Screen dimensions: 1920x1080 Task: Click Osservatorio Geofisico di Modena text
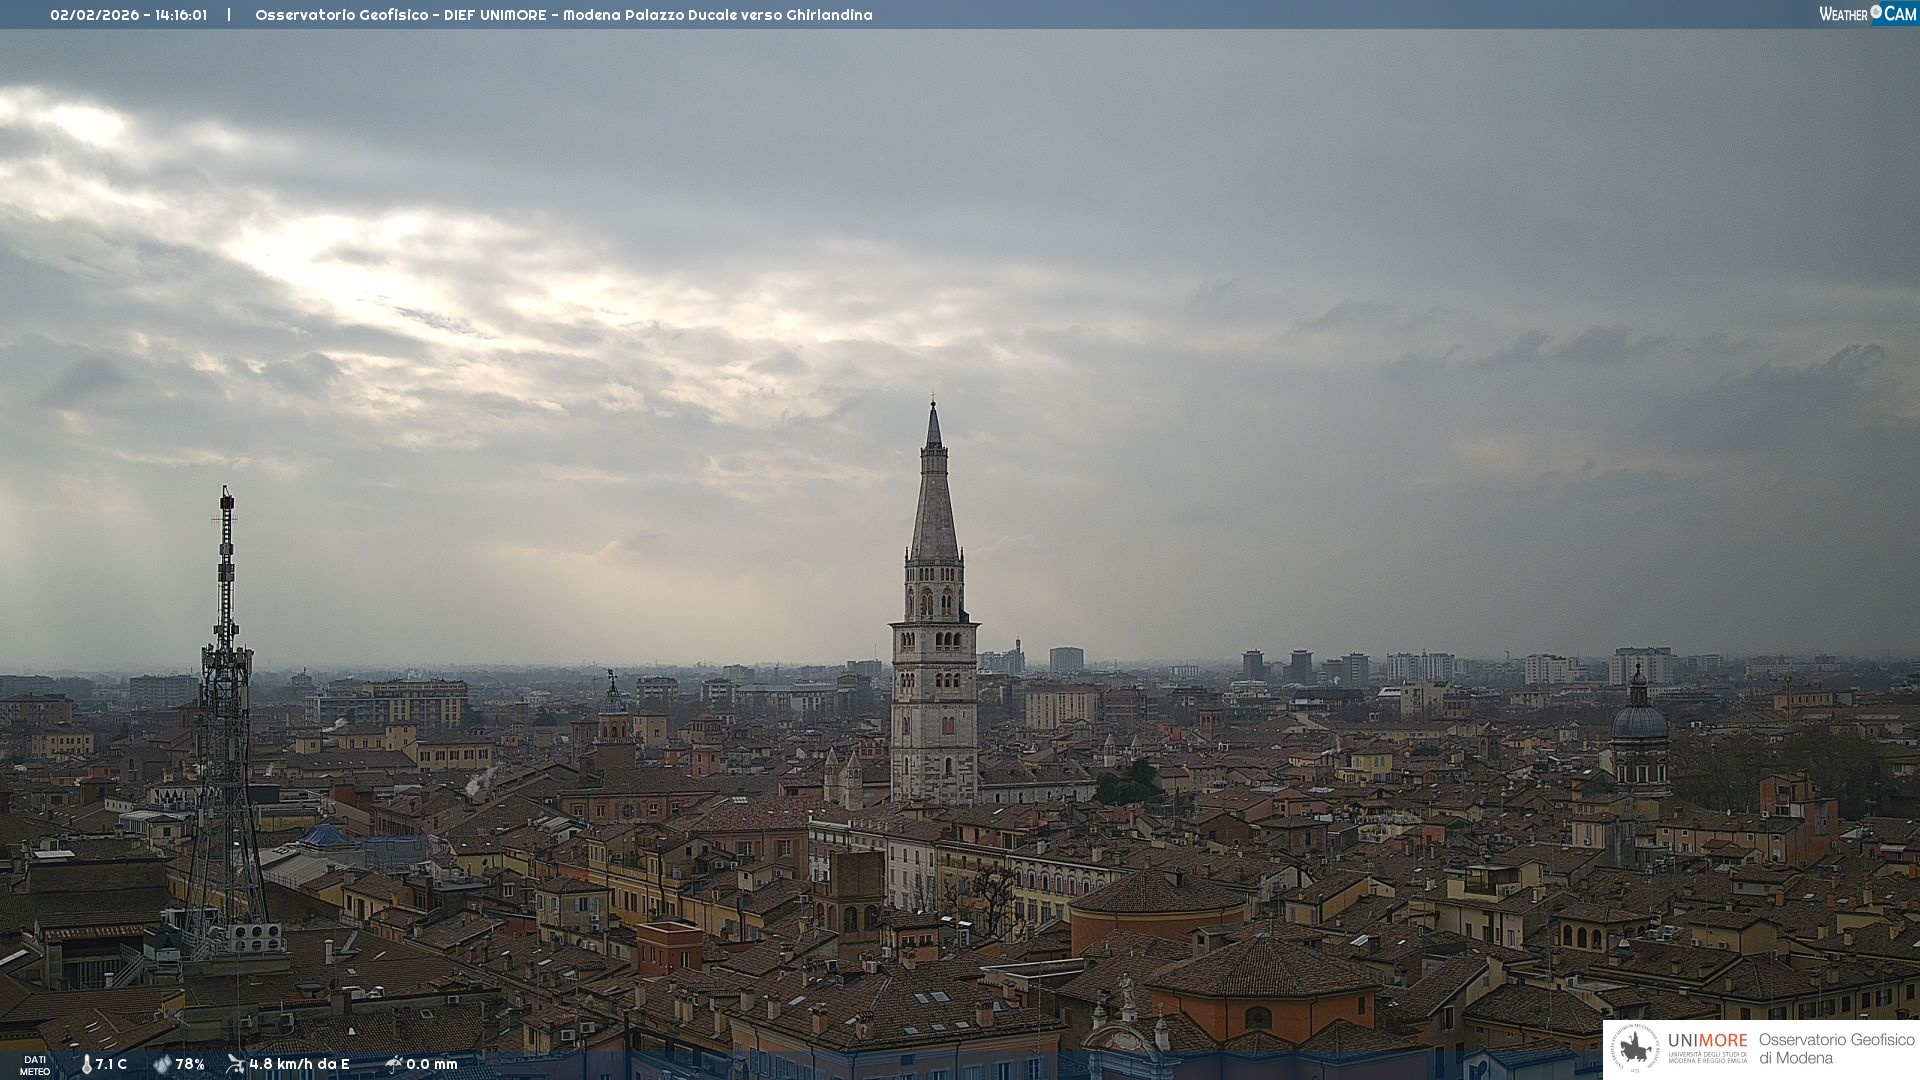[1836, 1048]
